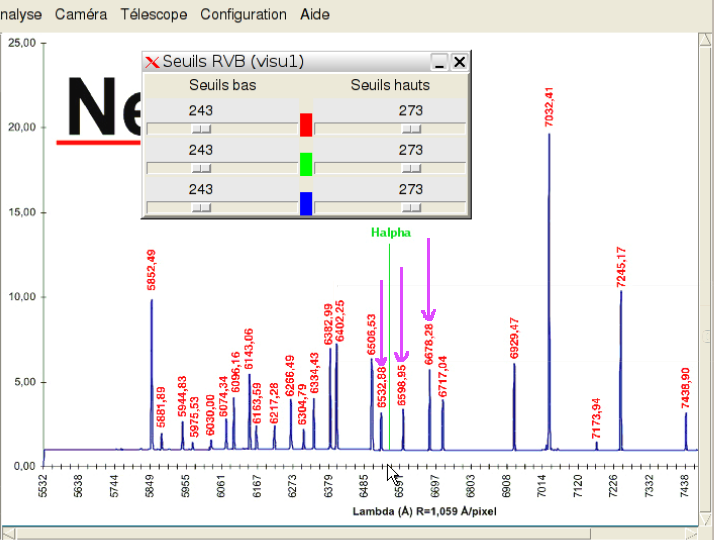714x540 pixels.
Task: Click the 7173,94 peak label
Action: [597, 418]
